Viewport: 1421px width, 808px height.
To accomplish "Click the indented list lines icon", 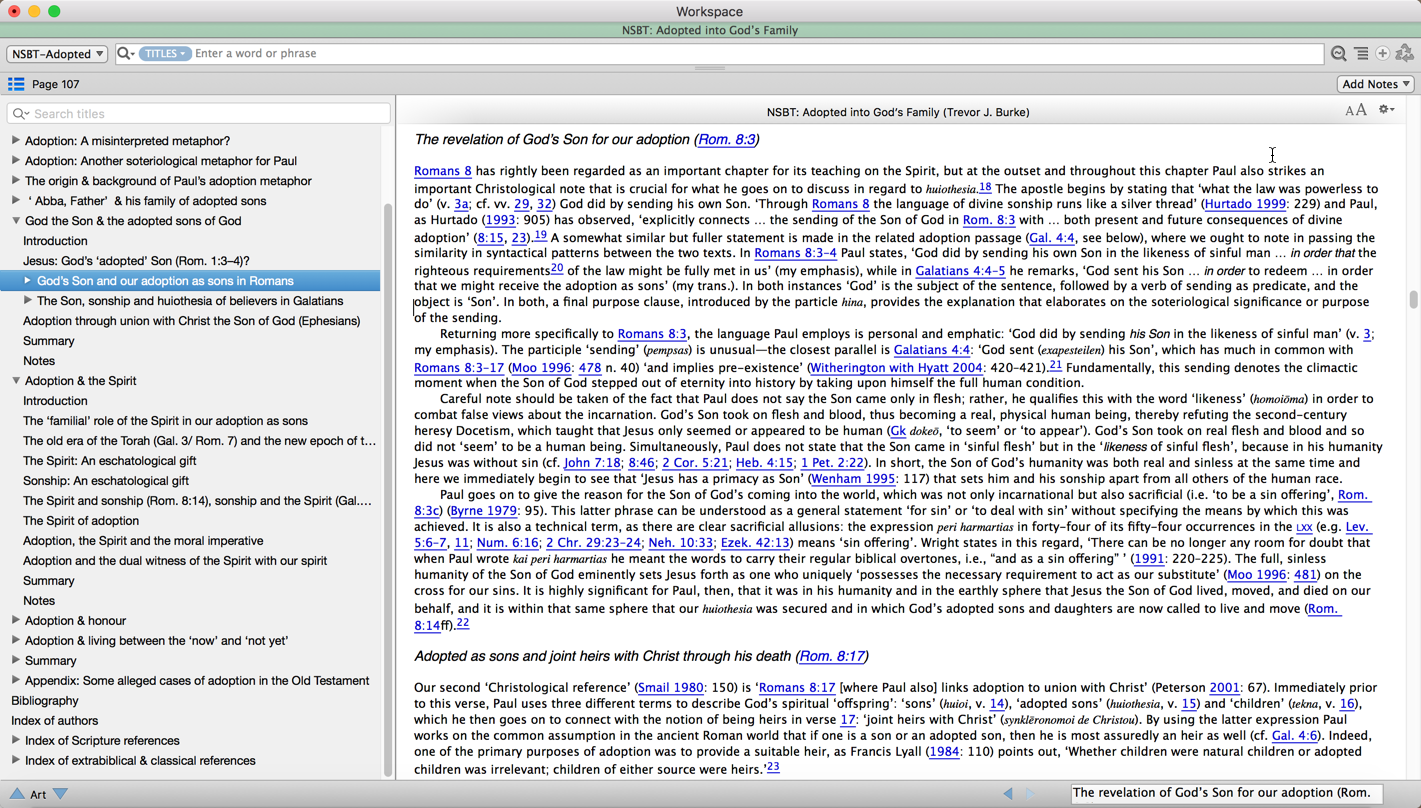I will click(x=1361, y=54).
